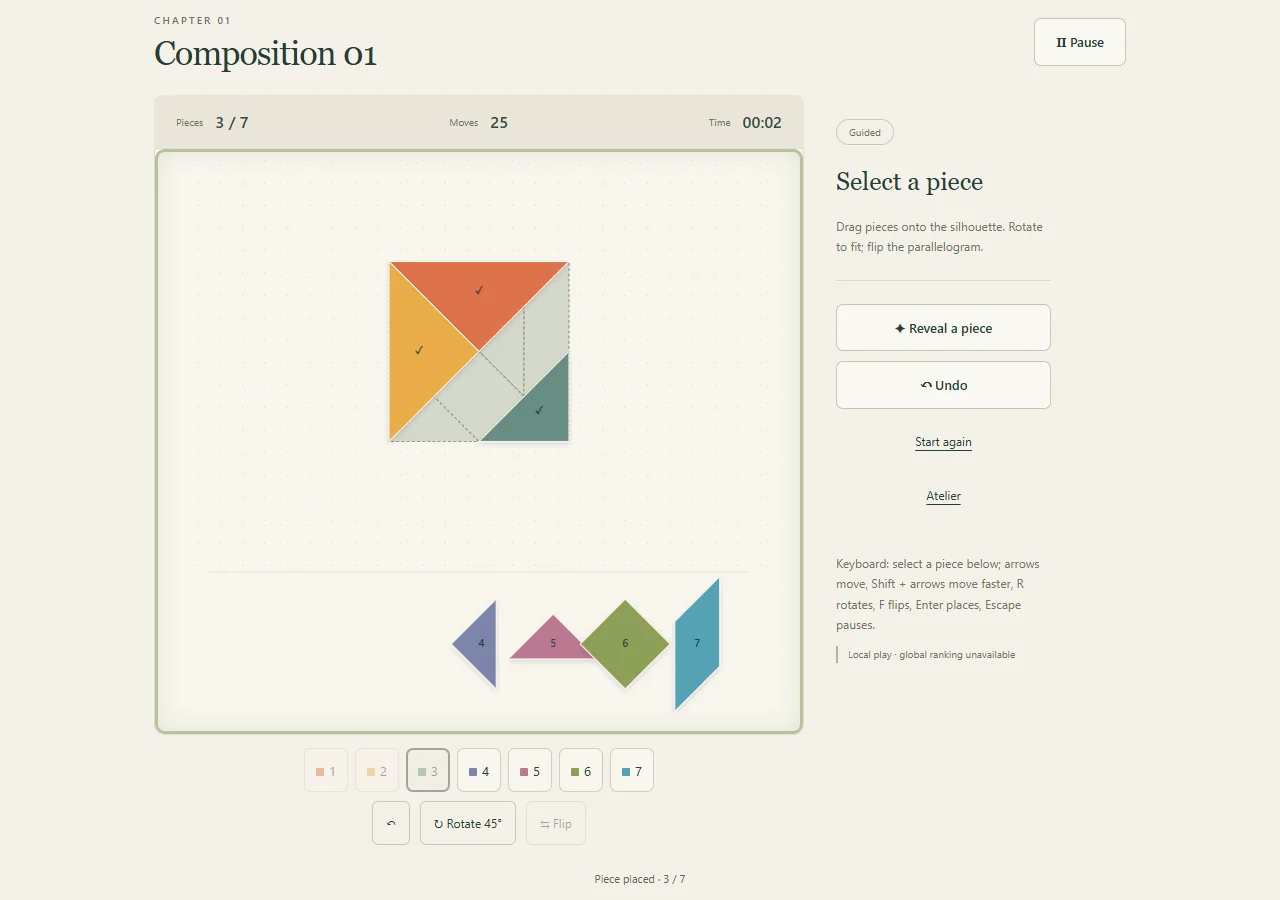This screenshot has width=1280, height=900.
Task: Select the pink triangle piece 5
Action: point(553,643)
